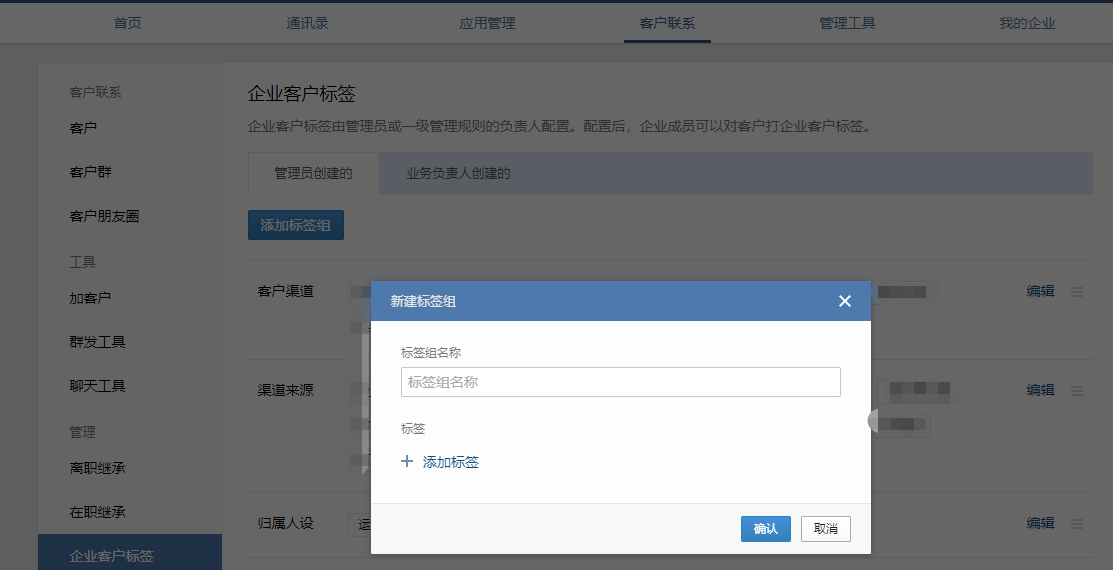This screenshot has width=1113, height=570.
Task: Switch to the 业务负责人创建的 tab
Action: [x=458, y=173]
